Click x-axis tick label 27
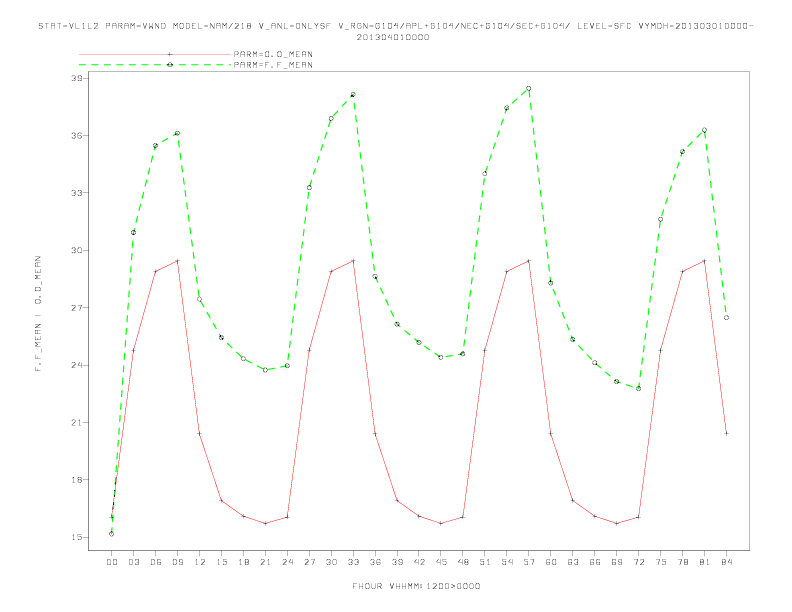Image resolution: width=792 pixels, height=612 pixels. pos(309,562)
